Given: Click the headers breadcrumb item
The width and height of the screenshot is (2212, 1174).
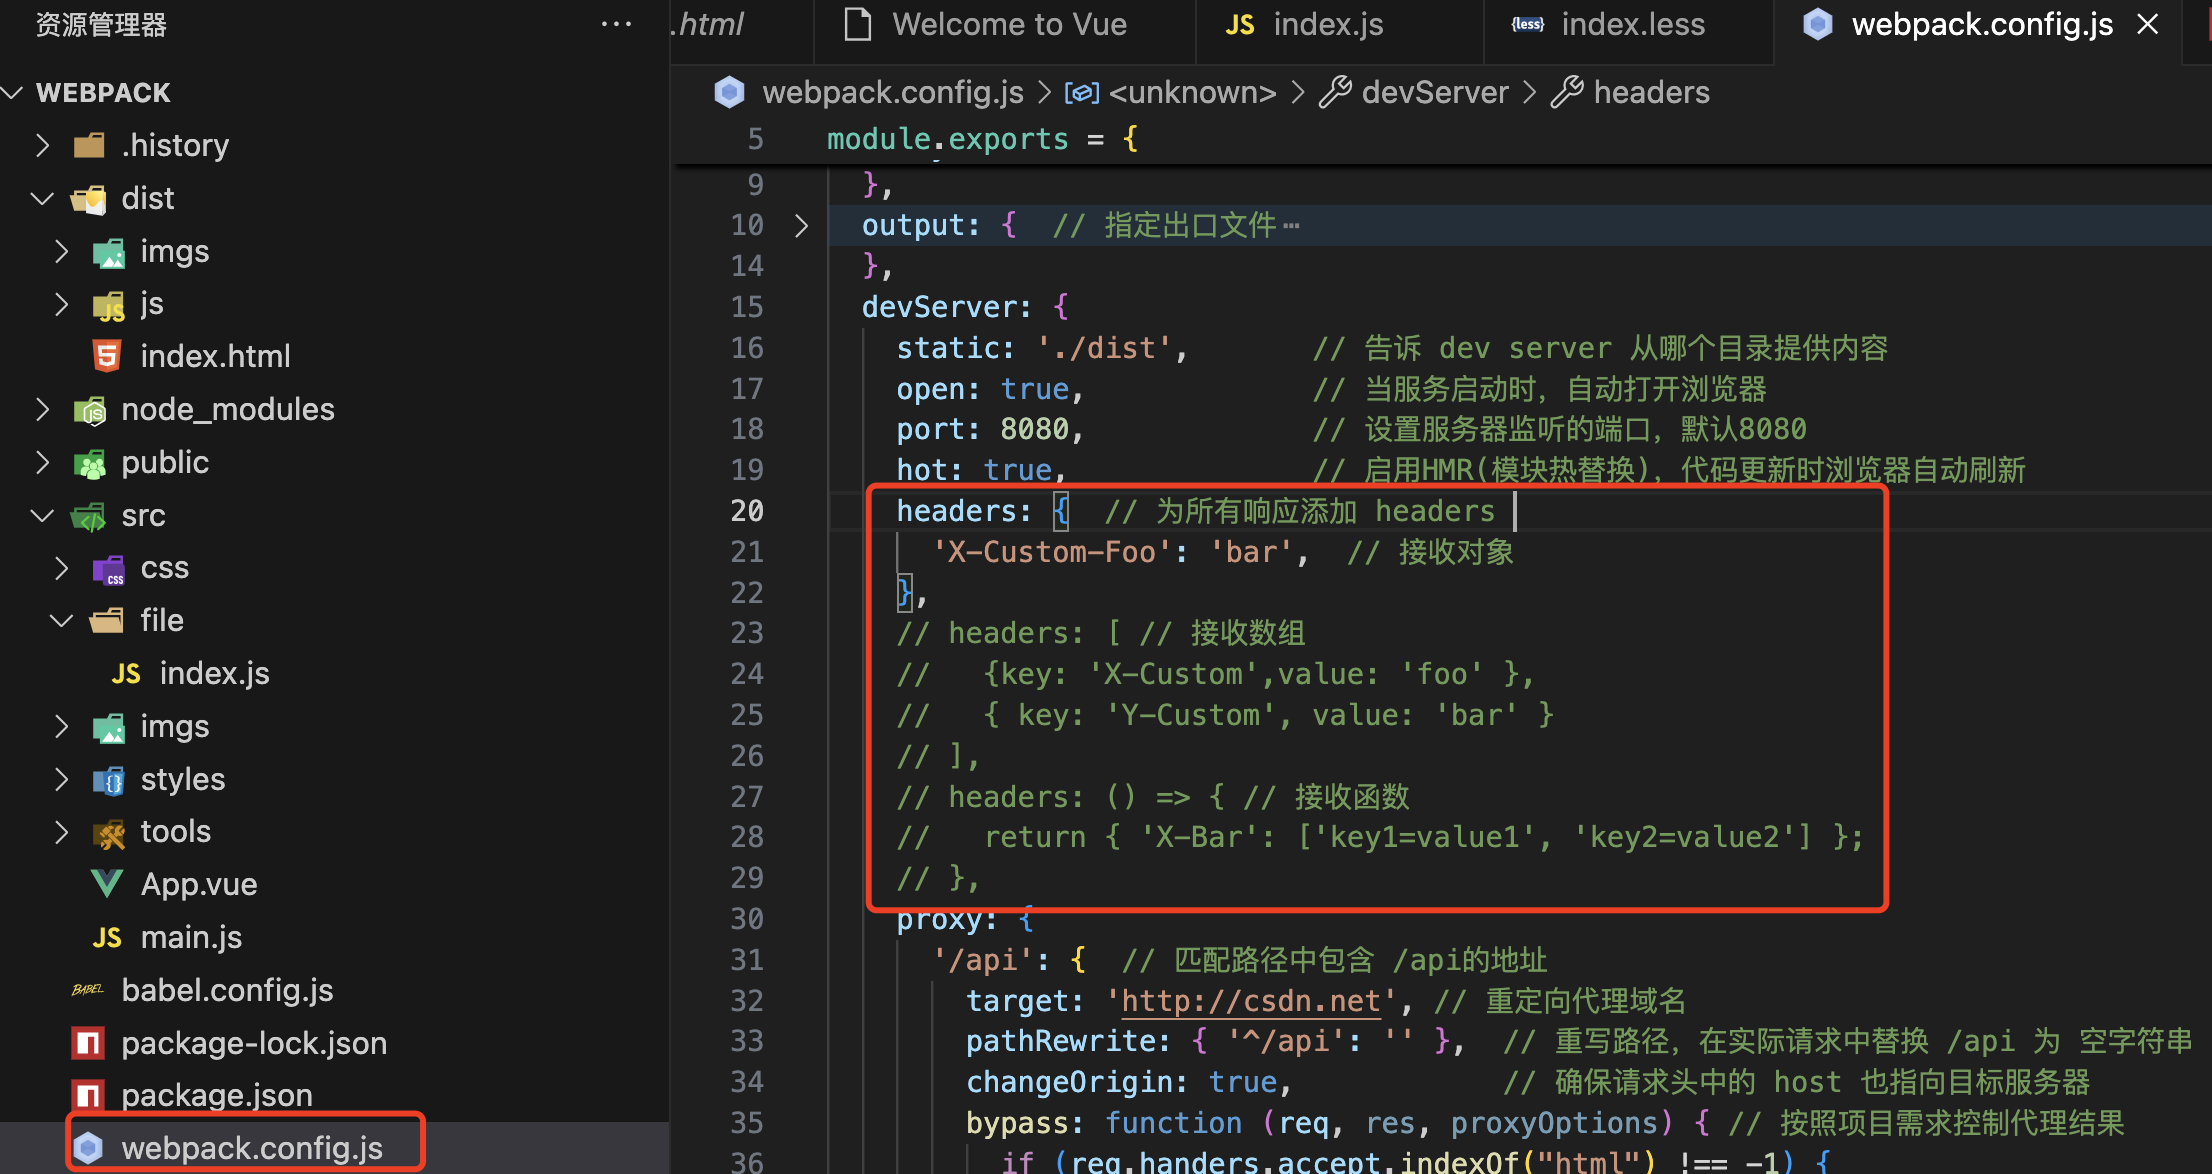Looking at the screenshot, I should pyautogui.click(x=1650, y=91).
